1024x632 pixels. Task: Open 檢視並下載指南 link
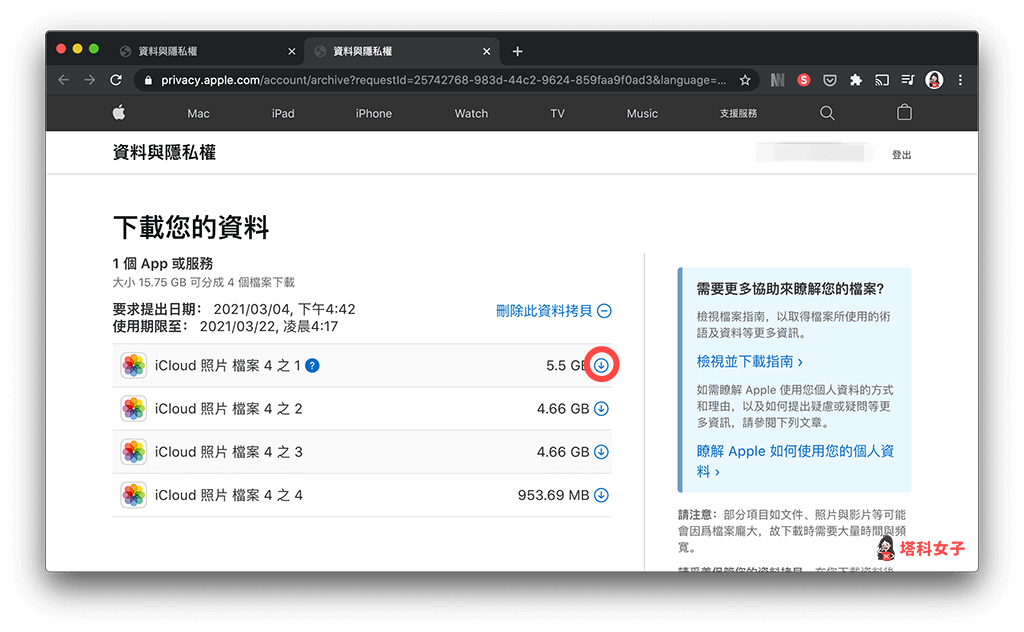(x=749, y=361)
